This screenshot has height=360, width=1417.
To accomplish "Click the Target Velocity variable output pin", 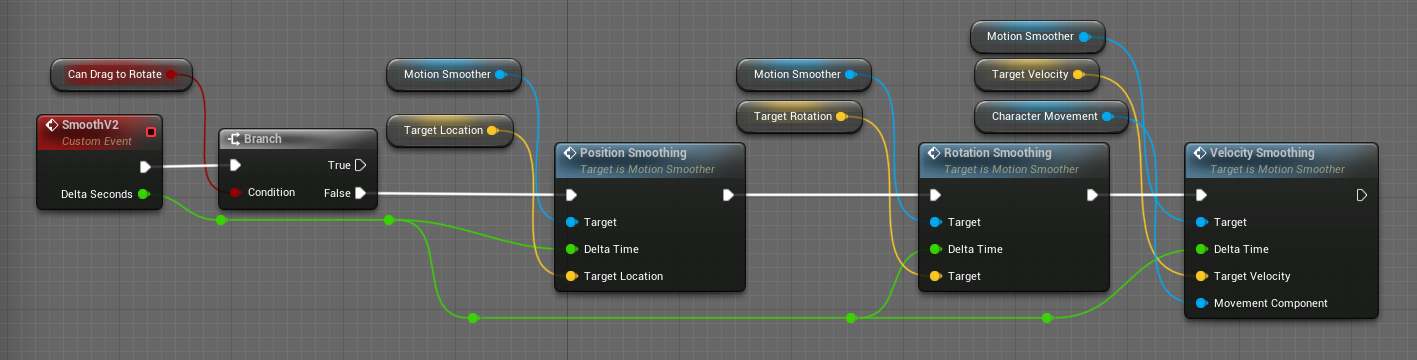I will coord(1077,74).
